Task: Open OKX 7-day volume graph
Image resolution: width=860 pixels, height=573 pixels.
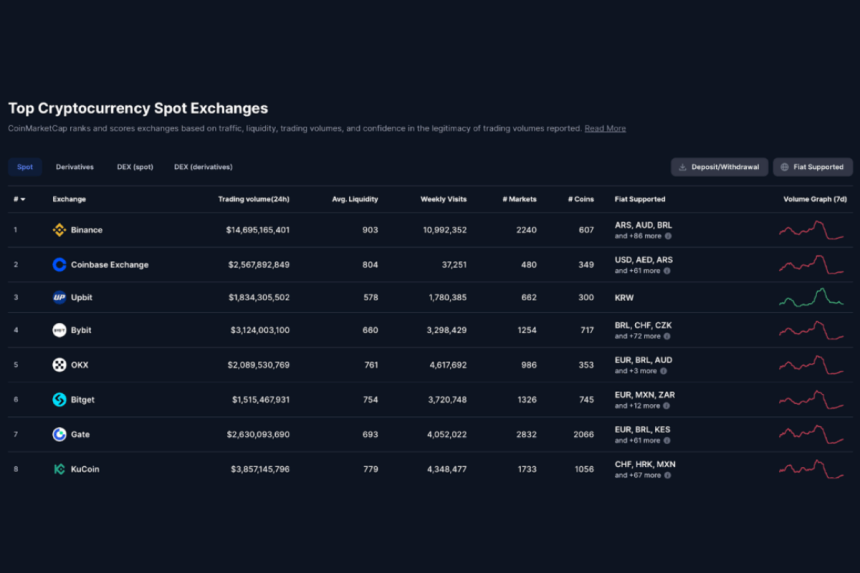Action: (x=811, y=365)
